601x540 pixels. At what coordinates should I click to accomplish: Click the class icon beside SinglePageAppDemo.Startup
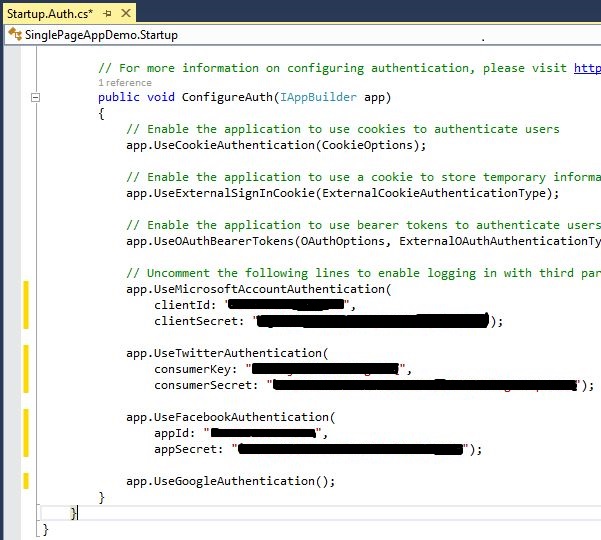(x=15, y=34)
